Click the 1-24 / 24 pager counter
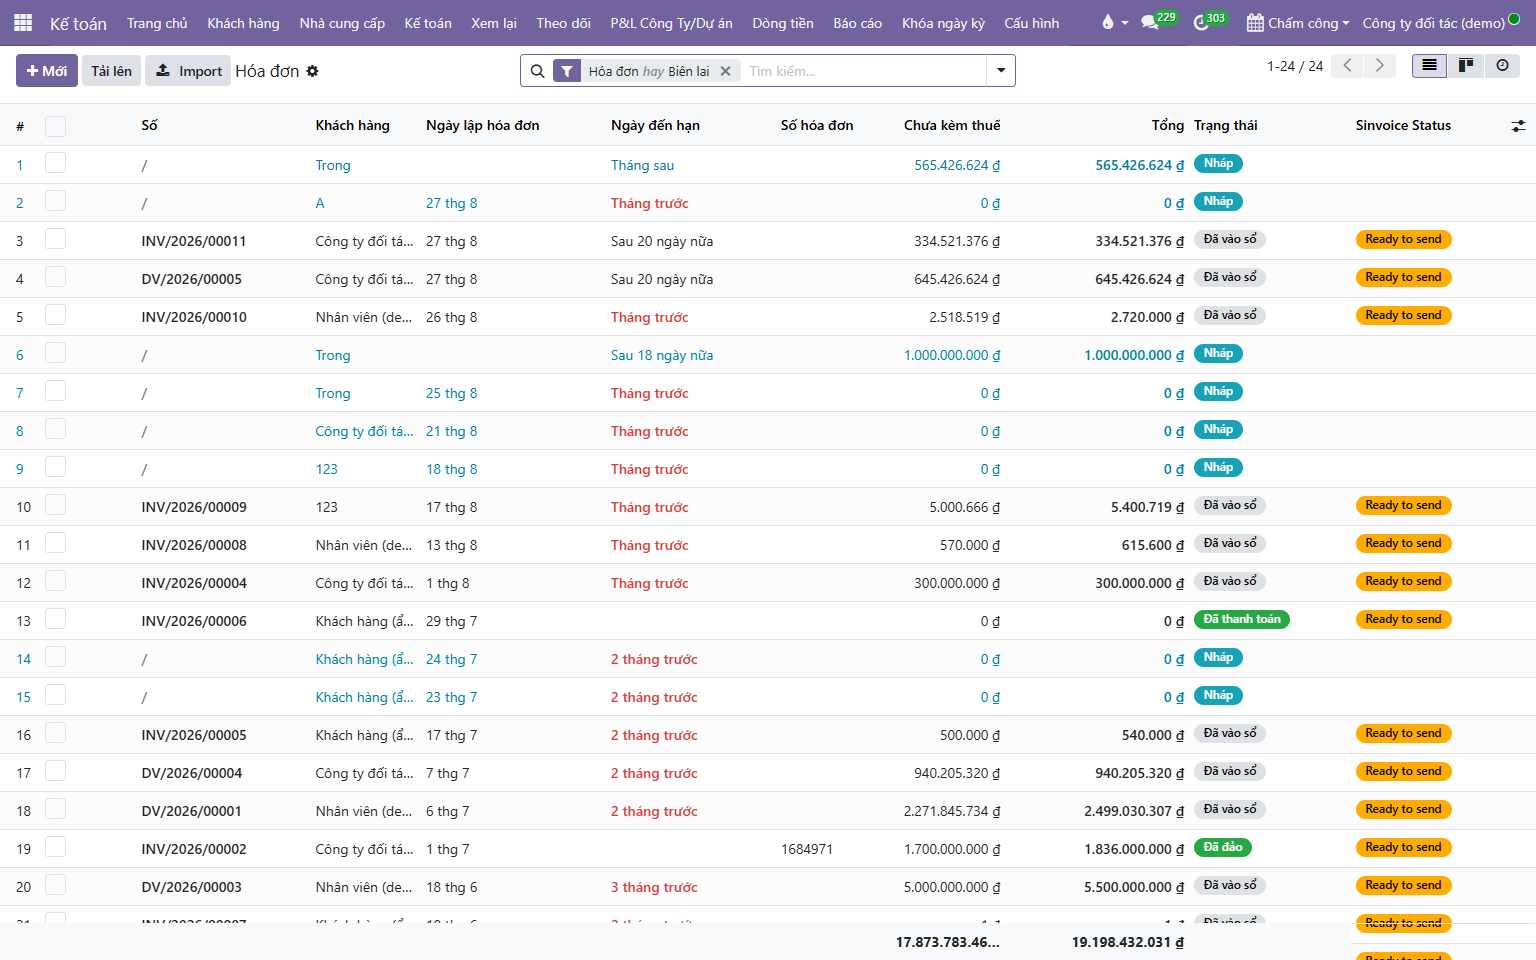Screen dimensions: 1536x960 1295,66
